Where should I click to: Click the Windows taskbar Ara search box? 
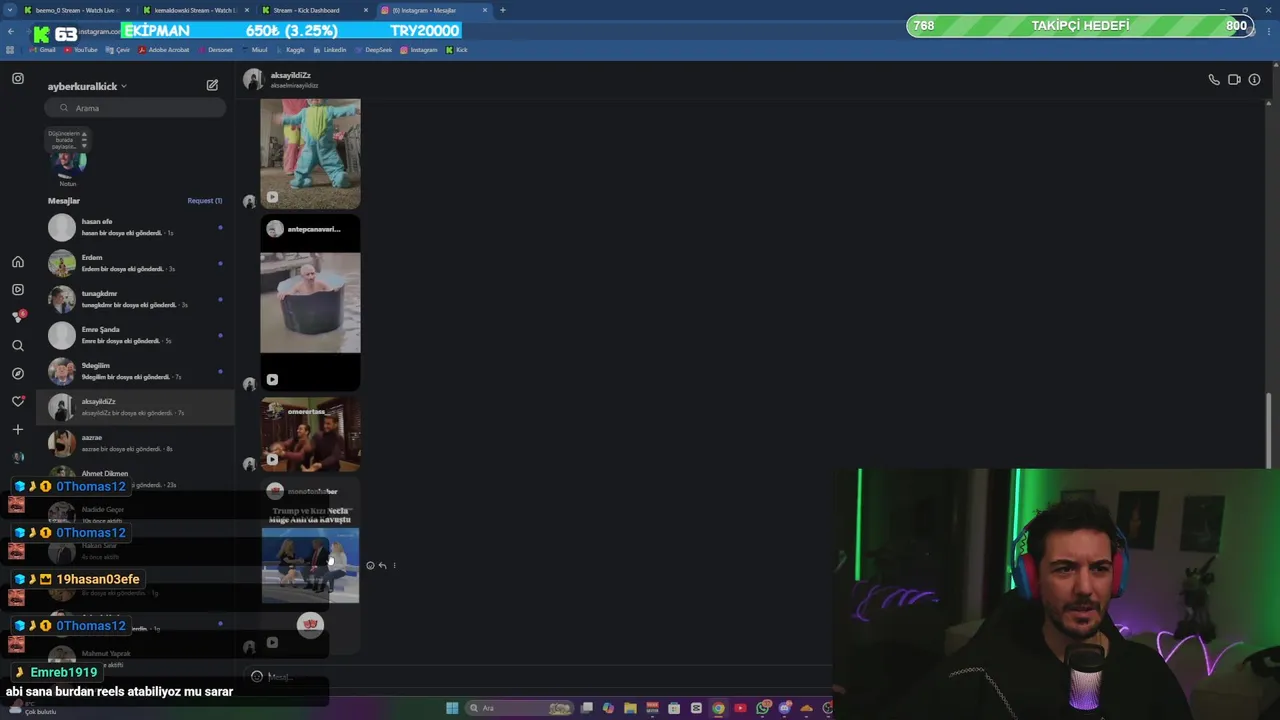point(518,708)
